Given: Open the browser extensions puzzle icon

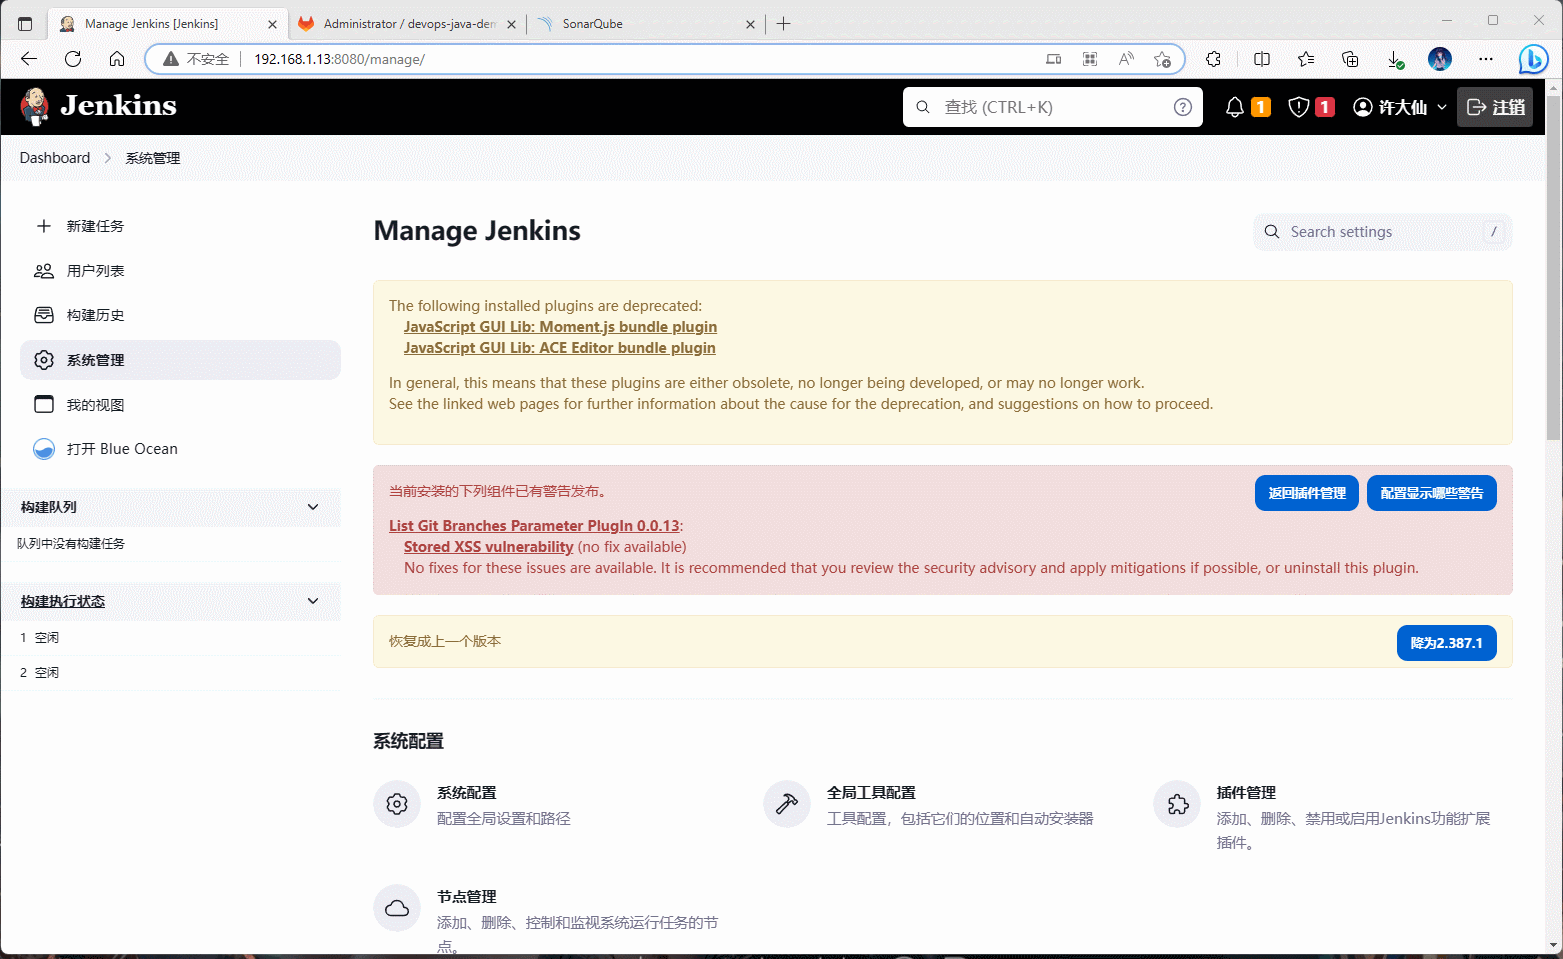Looking at the screenshot, I should tap(1213, 59).
